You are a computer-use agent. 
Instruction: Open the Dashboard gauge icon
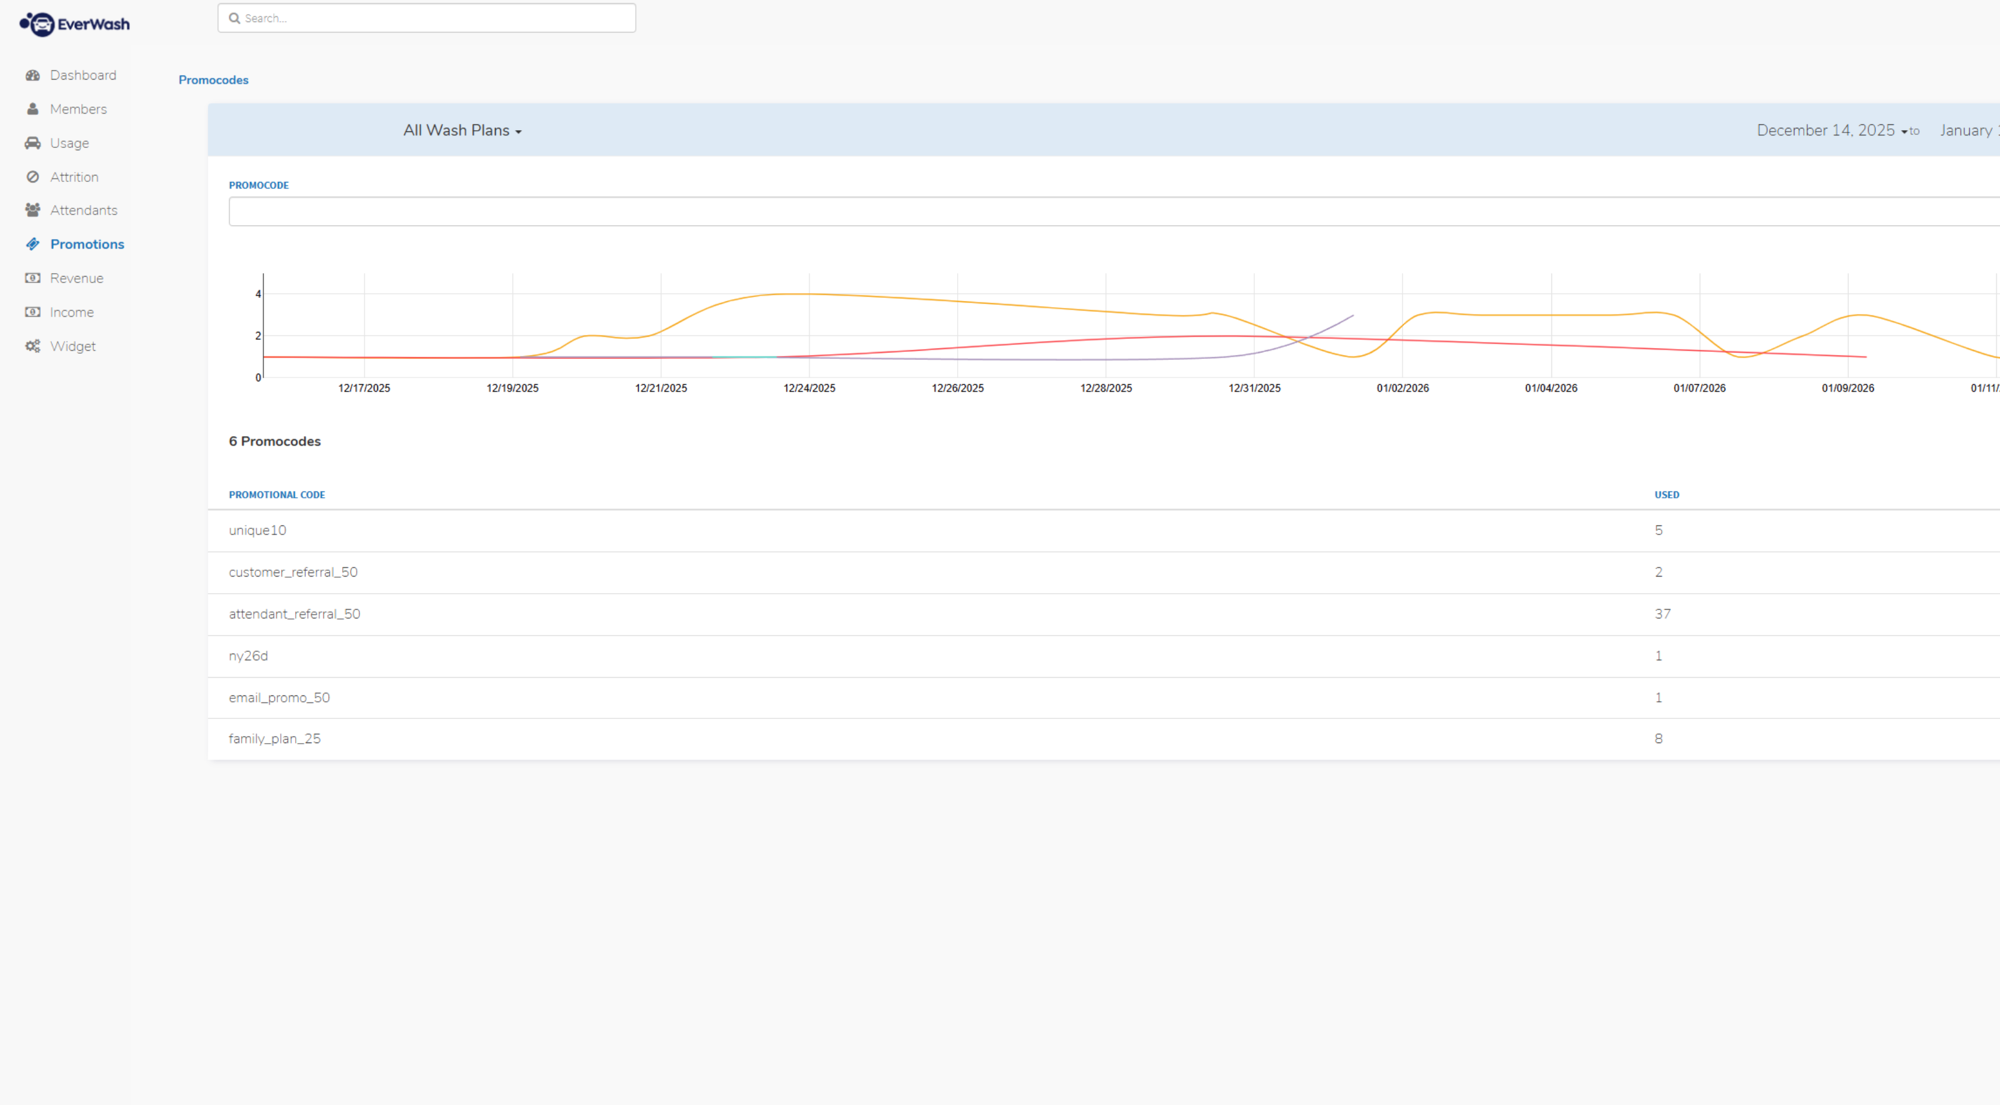click(33, 75)
